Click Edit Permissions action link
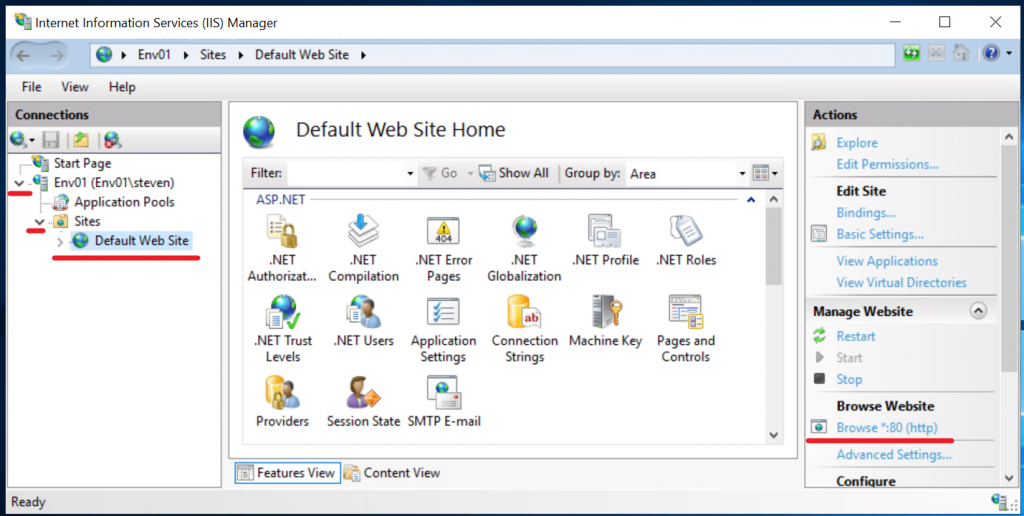1024x516 pixels. pyautogui.click(x=887, y=164)
